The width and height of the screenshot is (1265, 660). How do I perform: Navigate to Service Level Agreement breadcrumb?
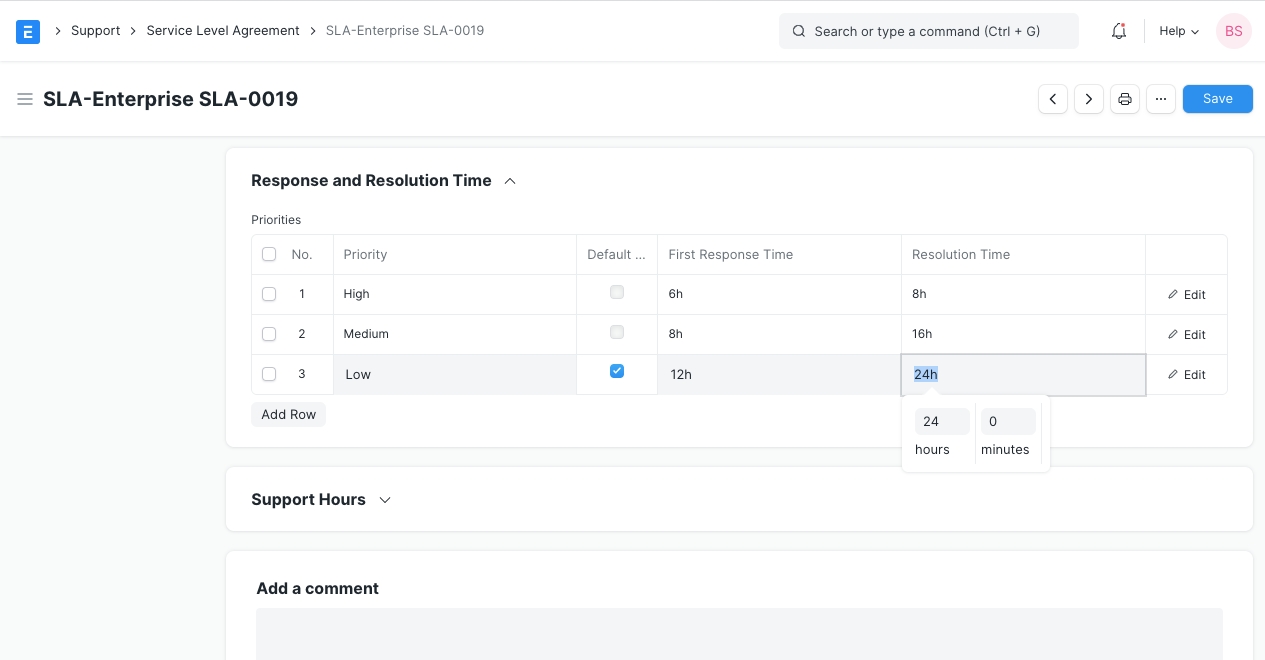coord(223,31)
